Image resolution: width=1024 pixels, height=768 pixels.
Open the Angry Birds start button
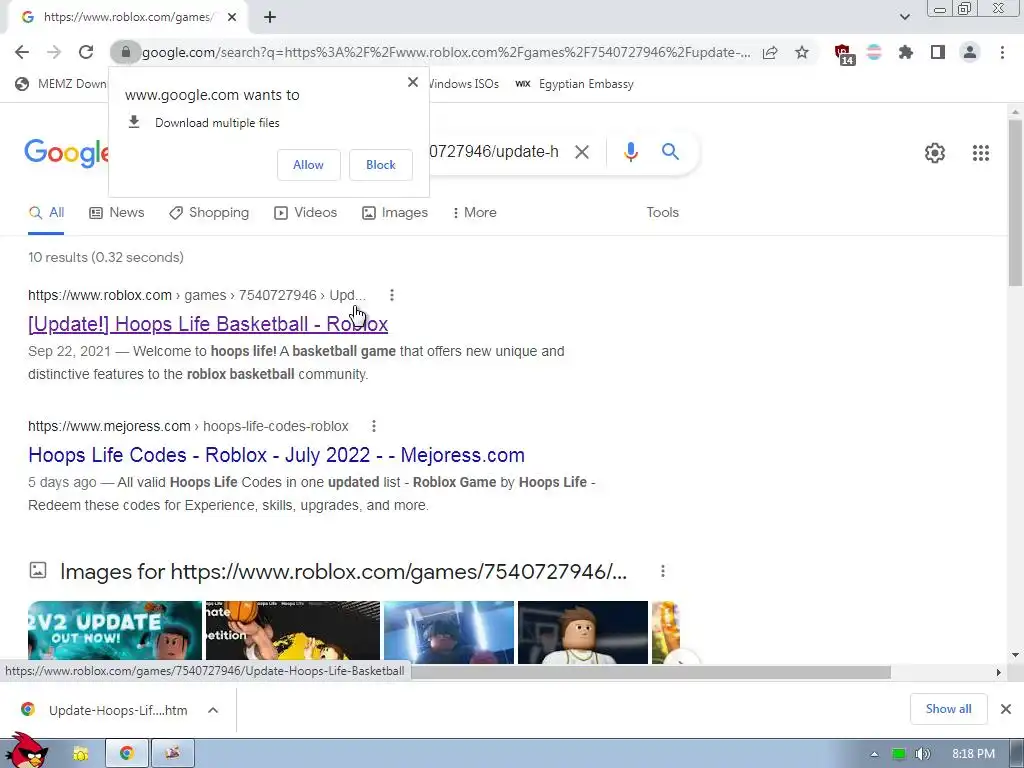(26, 750)
